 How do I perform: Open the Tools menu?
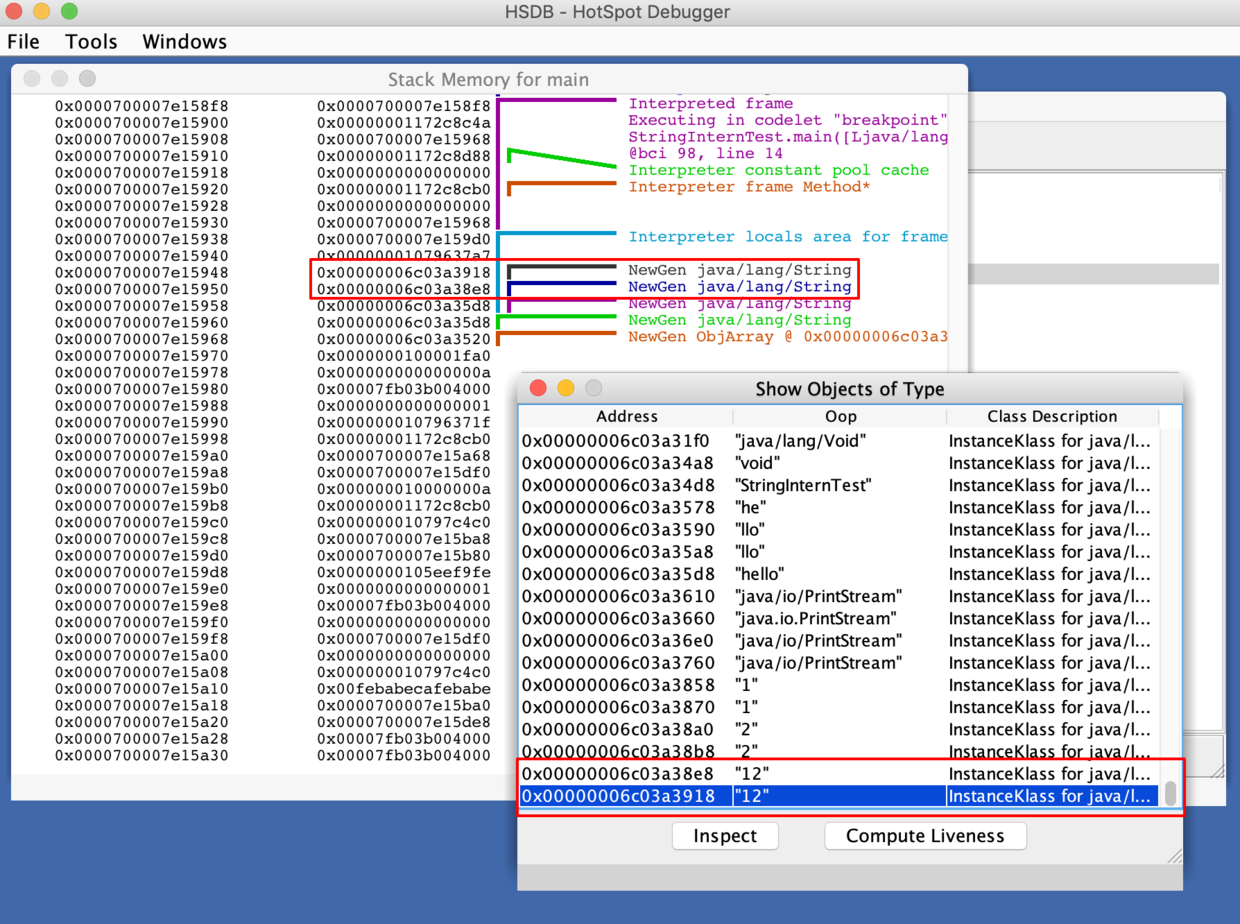[91, 42]
